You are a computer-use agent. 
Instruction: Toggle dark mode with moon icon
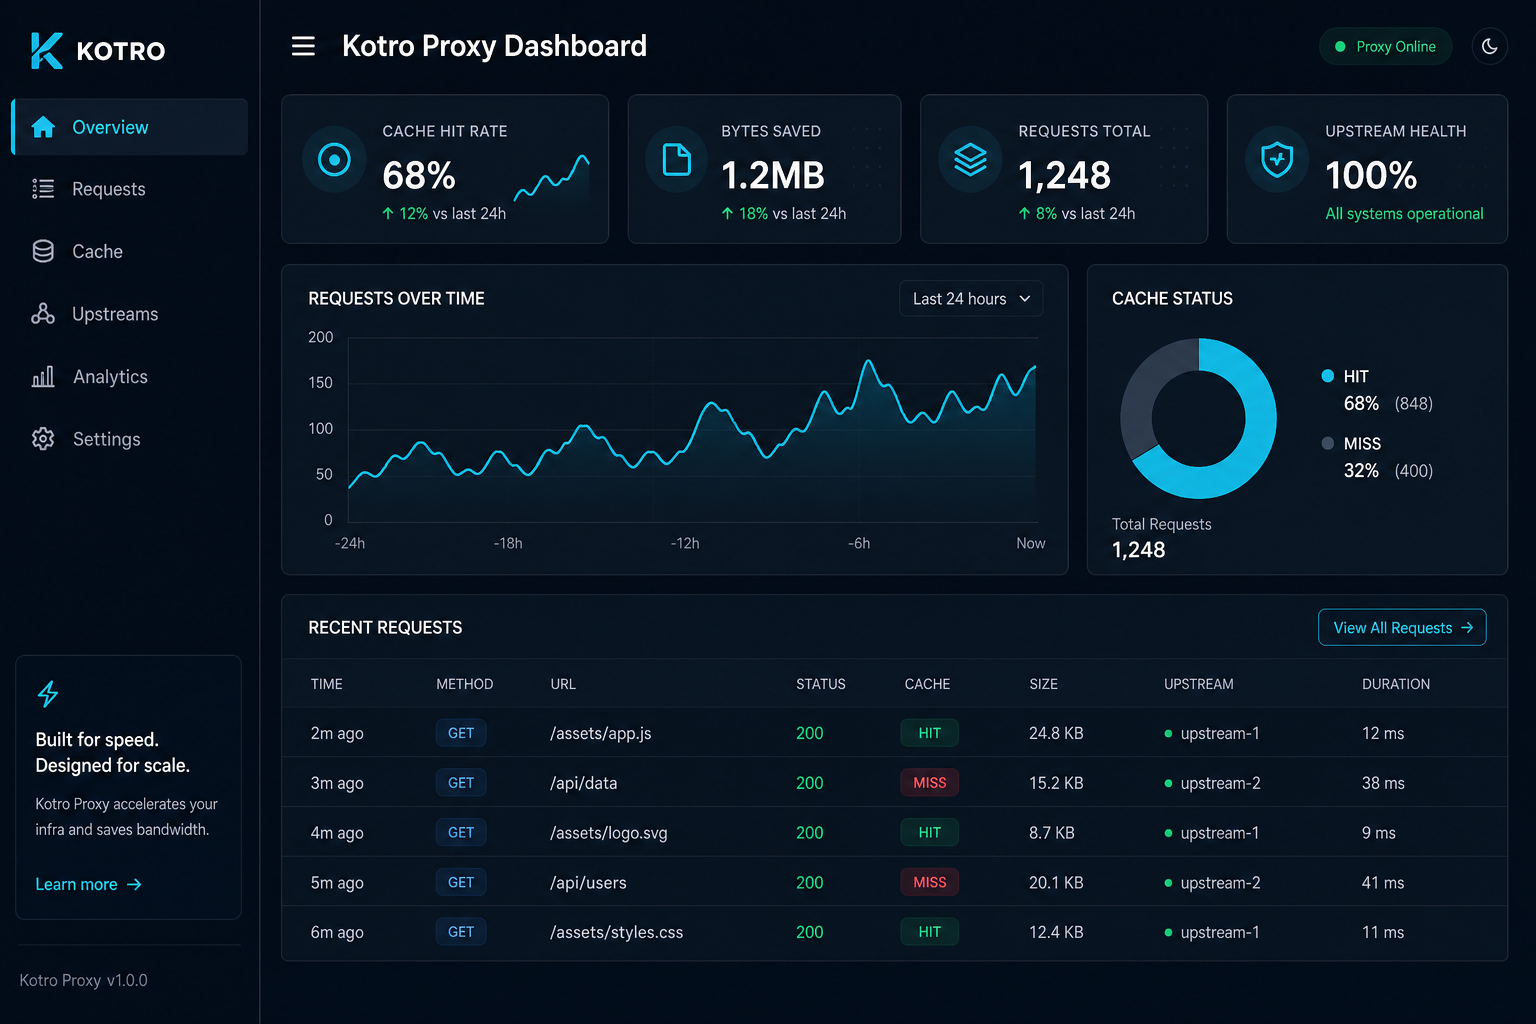1489,46
